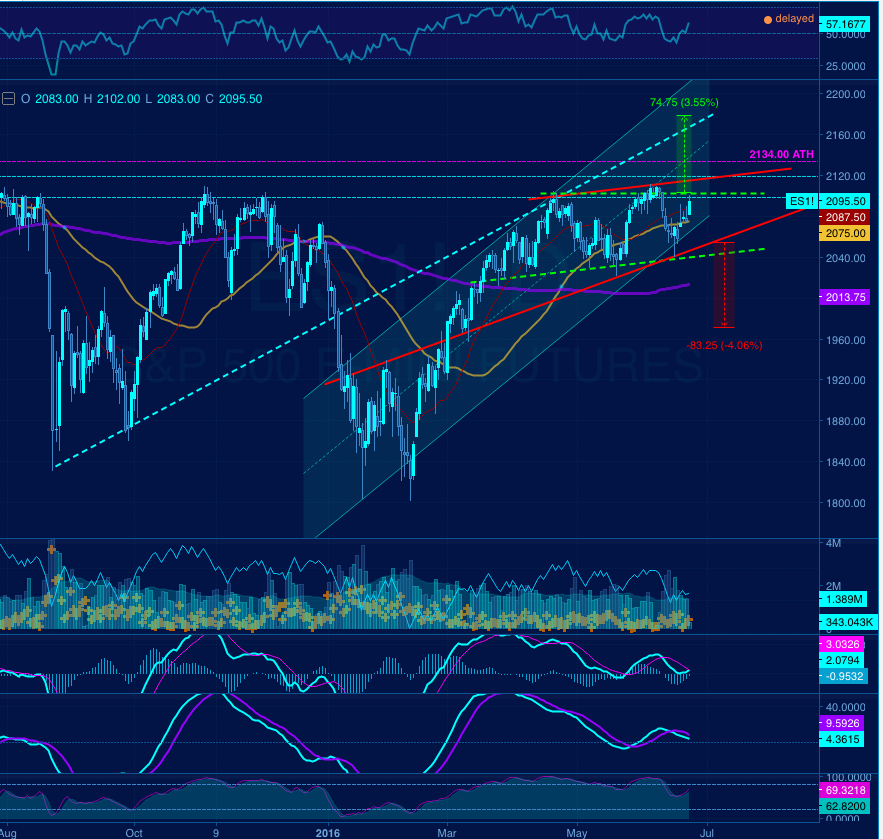Image resolution: width=883 pixels, height=839 pixels.
Task: Select the 2.0794 MACD signal label
Action: pyautogui.click(x=842, y=660)
